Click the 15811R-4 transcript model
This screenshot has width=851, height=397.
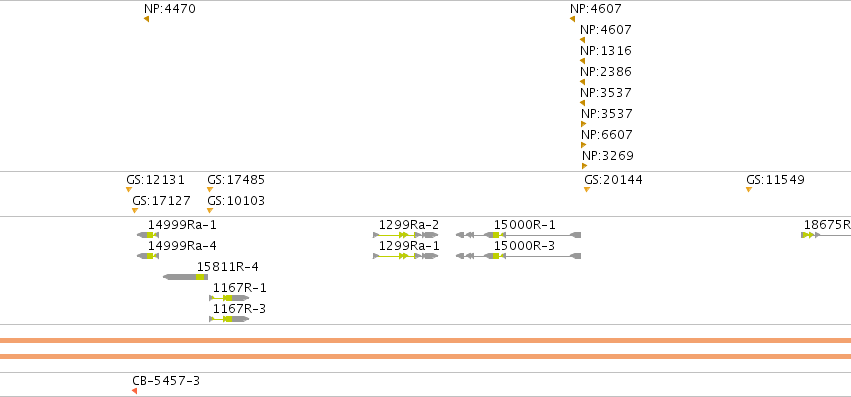tap(186, 277)
